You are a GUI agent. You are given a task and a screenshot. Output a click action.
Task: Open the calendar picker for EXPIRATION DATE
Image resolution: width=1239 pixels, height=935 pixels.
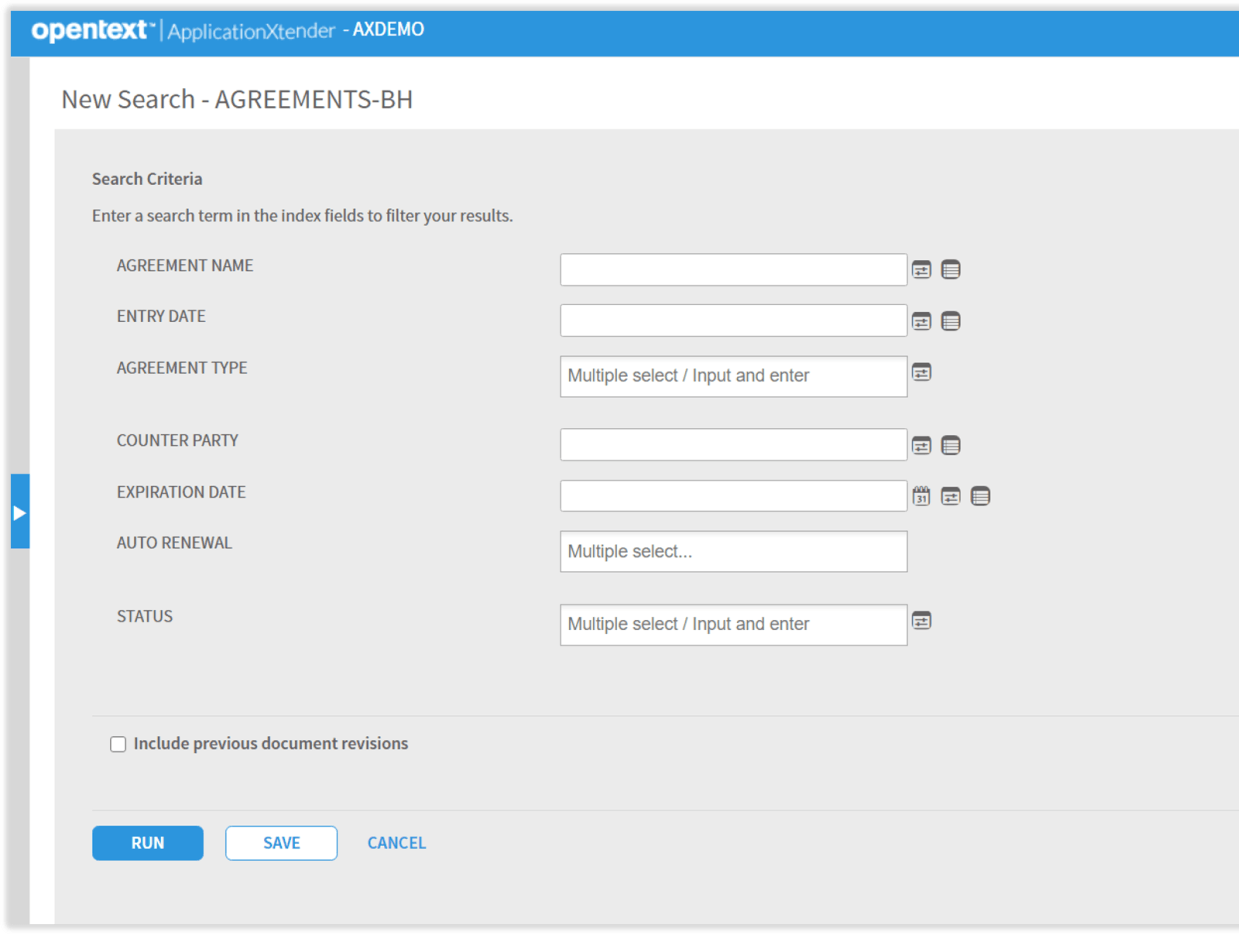point(921,495)
